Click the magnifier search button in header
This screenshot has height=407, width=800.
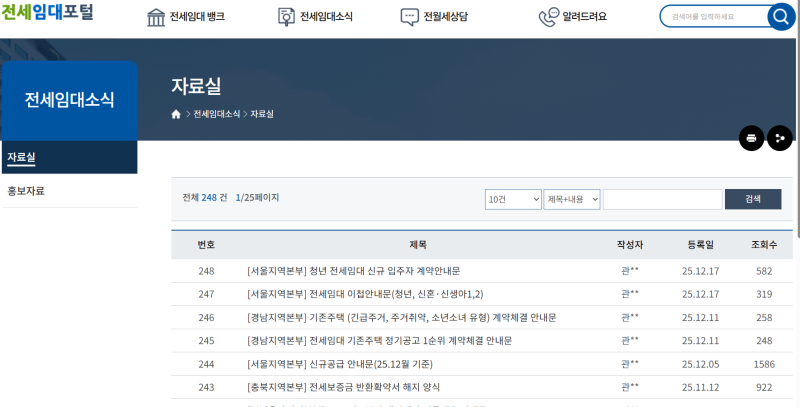pyautogui.click(x=781, y=17)
